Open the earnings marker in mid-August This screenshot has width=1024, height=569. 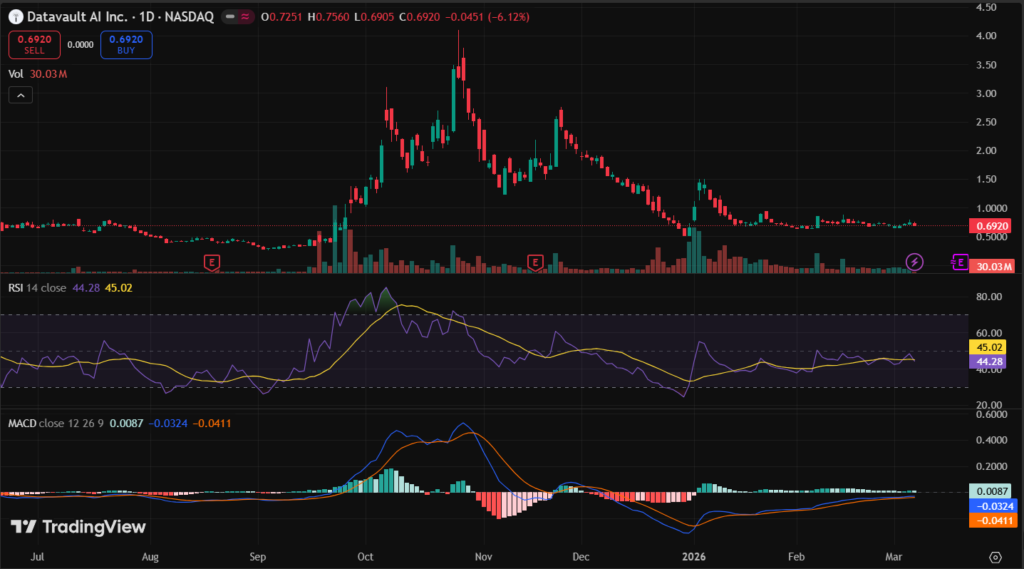(212, 262)
